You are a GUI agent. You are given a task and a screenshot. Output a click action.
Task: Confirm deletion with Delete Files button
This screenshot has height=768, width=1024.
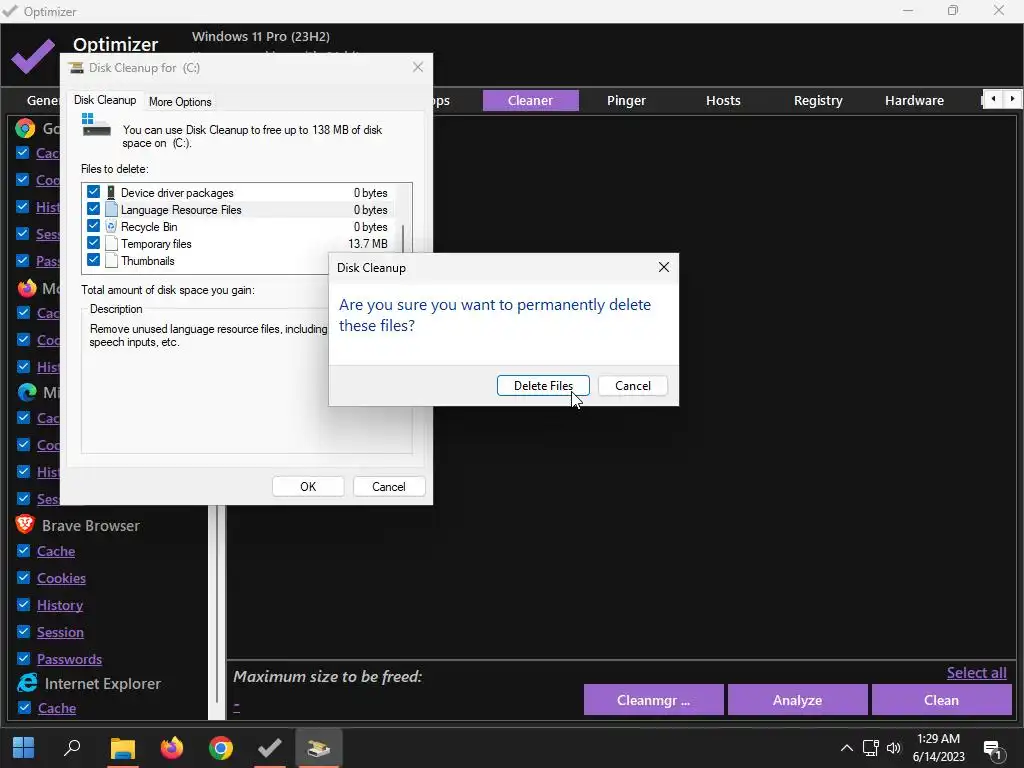pyautogui.click(x=543, y=385)
